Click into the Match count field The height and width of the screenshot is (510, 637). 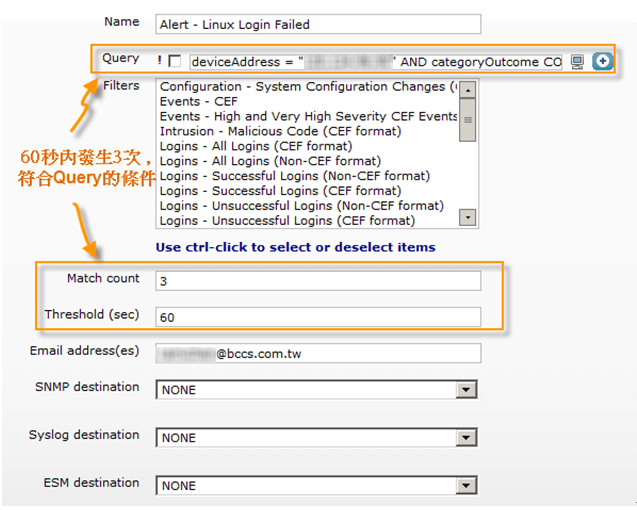(x=318, y=282)
